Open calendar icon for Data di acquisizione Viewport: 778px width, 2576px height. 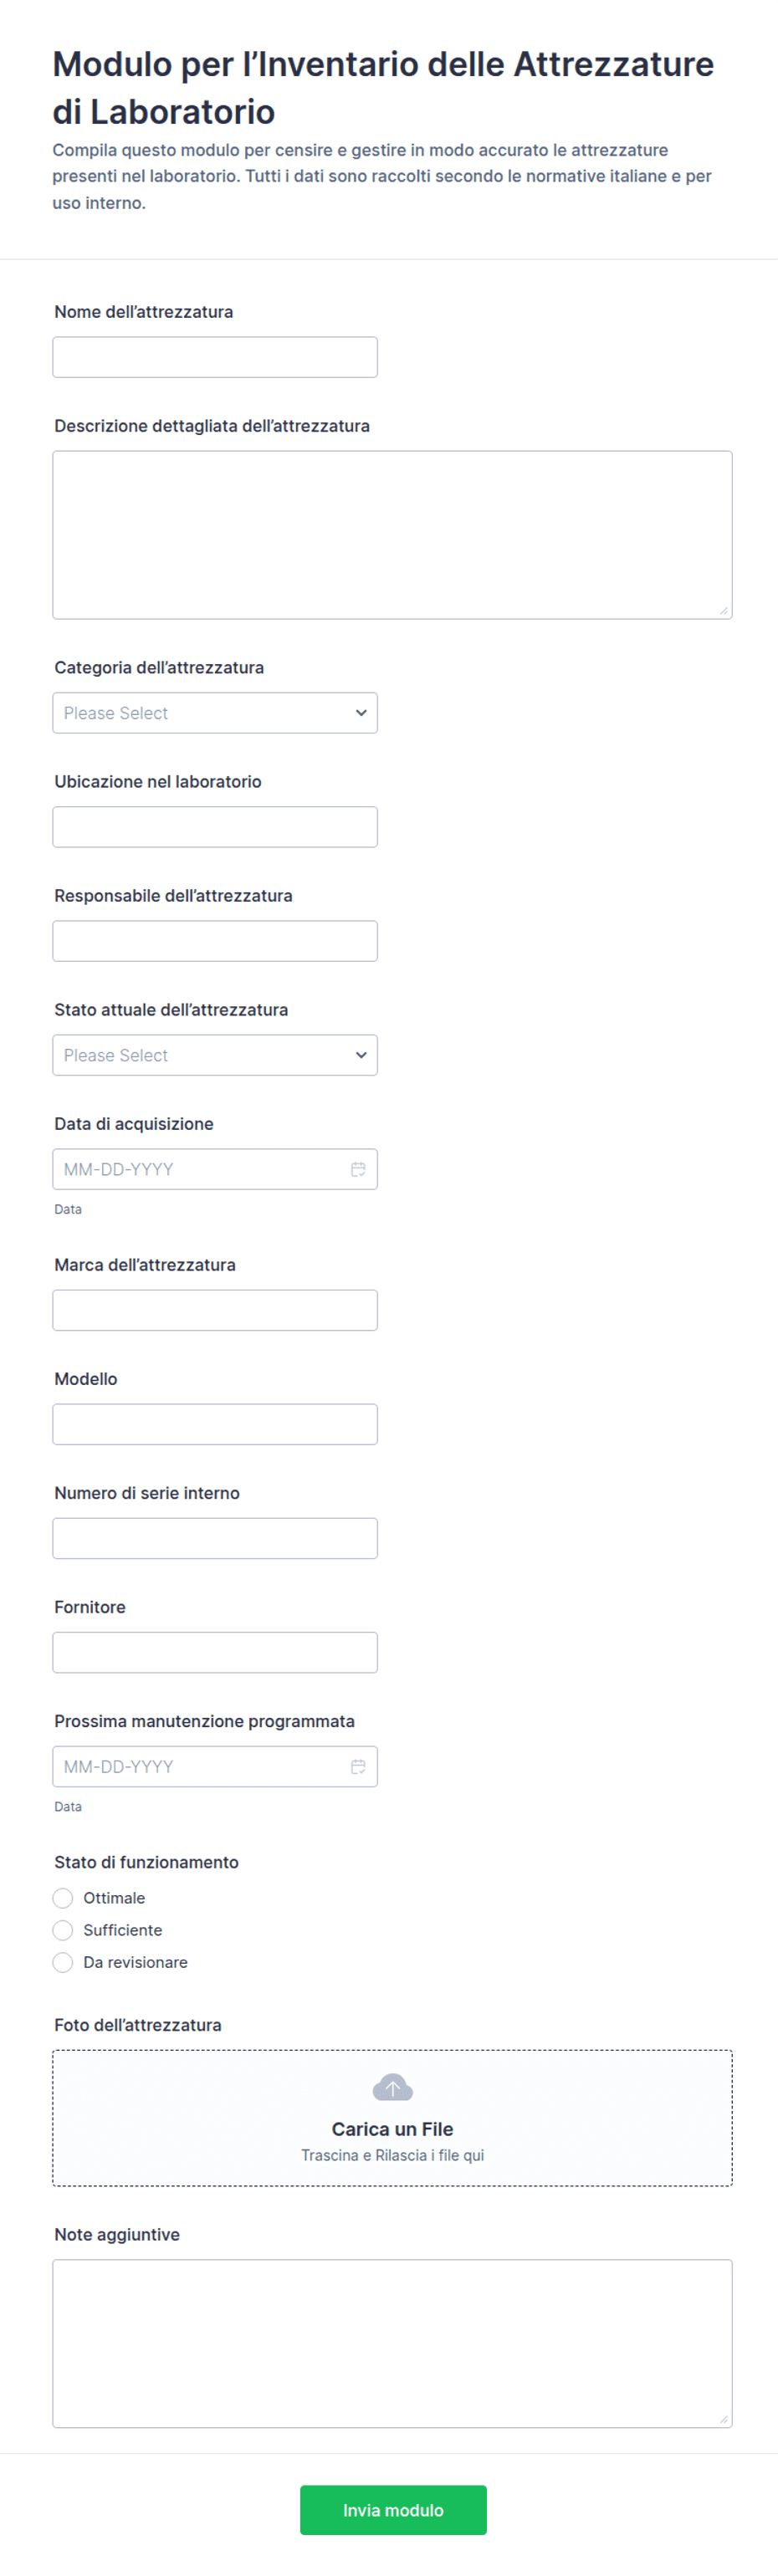click(358, 1169)
